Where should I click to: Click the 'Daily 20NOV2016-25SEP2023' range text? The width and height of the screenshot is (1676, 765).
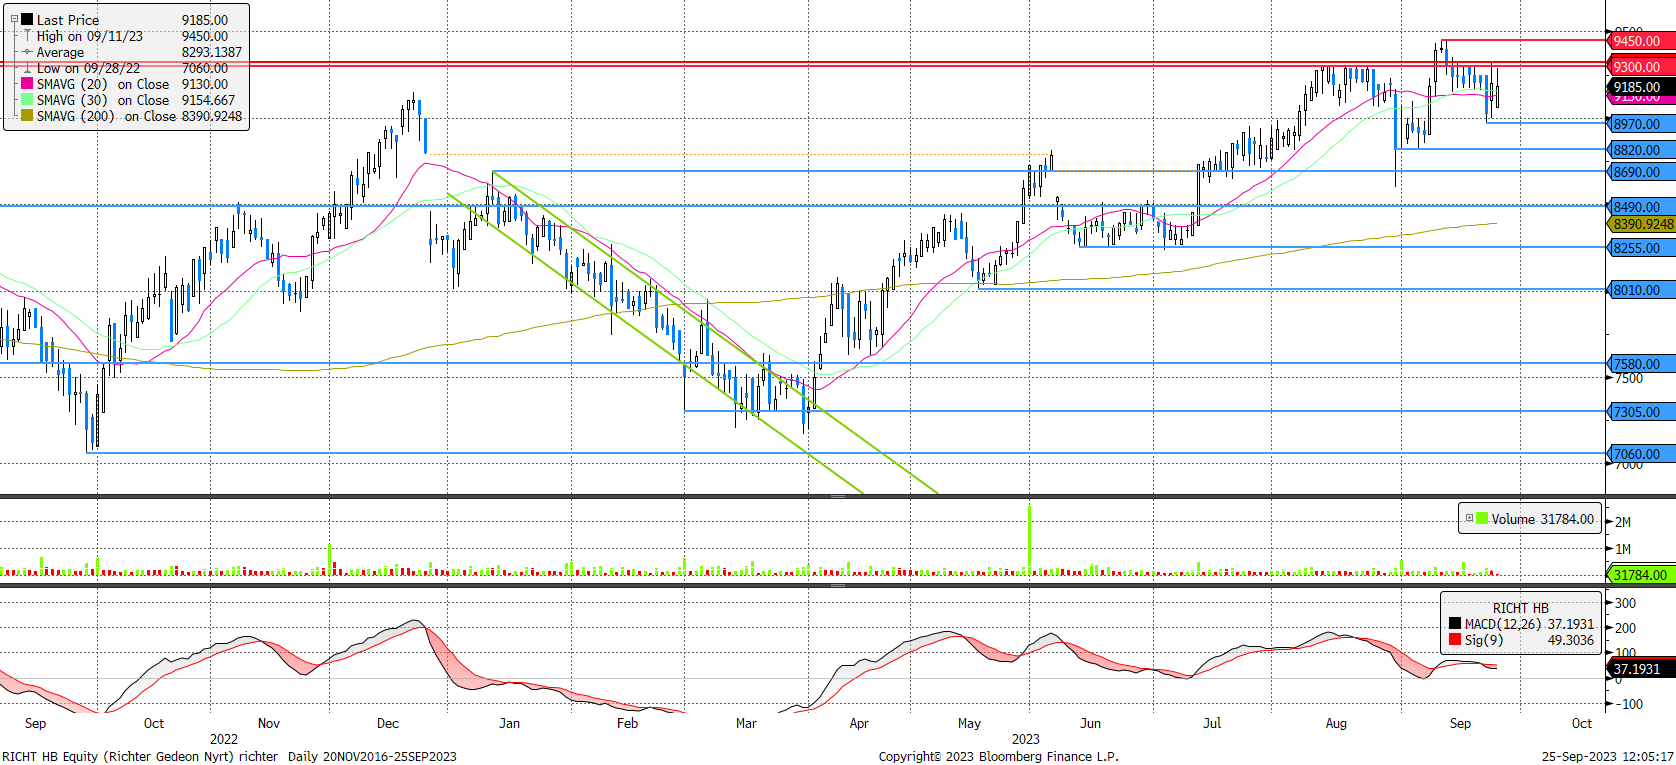click(x=372, y=756)
